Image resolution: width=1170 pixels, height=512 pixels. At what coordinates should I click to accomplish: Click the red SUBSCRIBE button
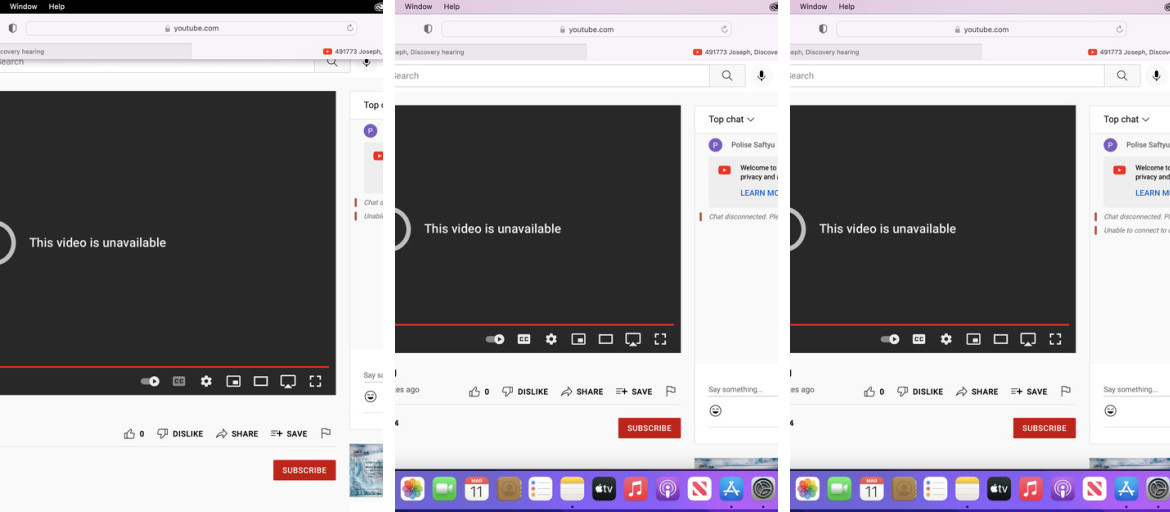click(x=649, y=428)
